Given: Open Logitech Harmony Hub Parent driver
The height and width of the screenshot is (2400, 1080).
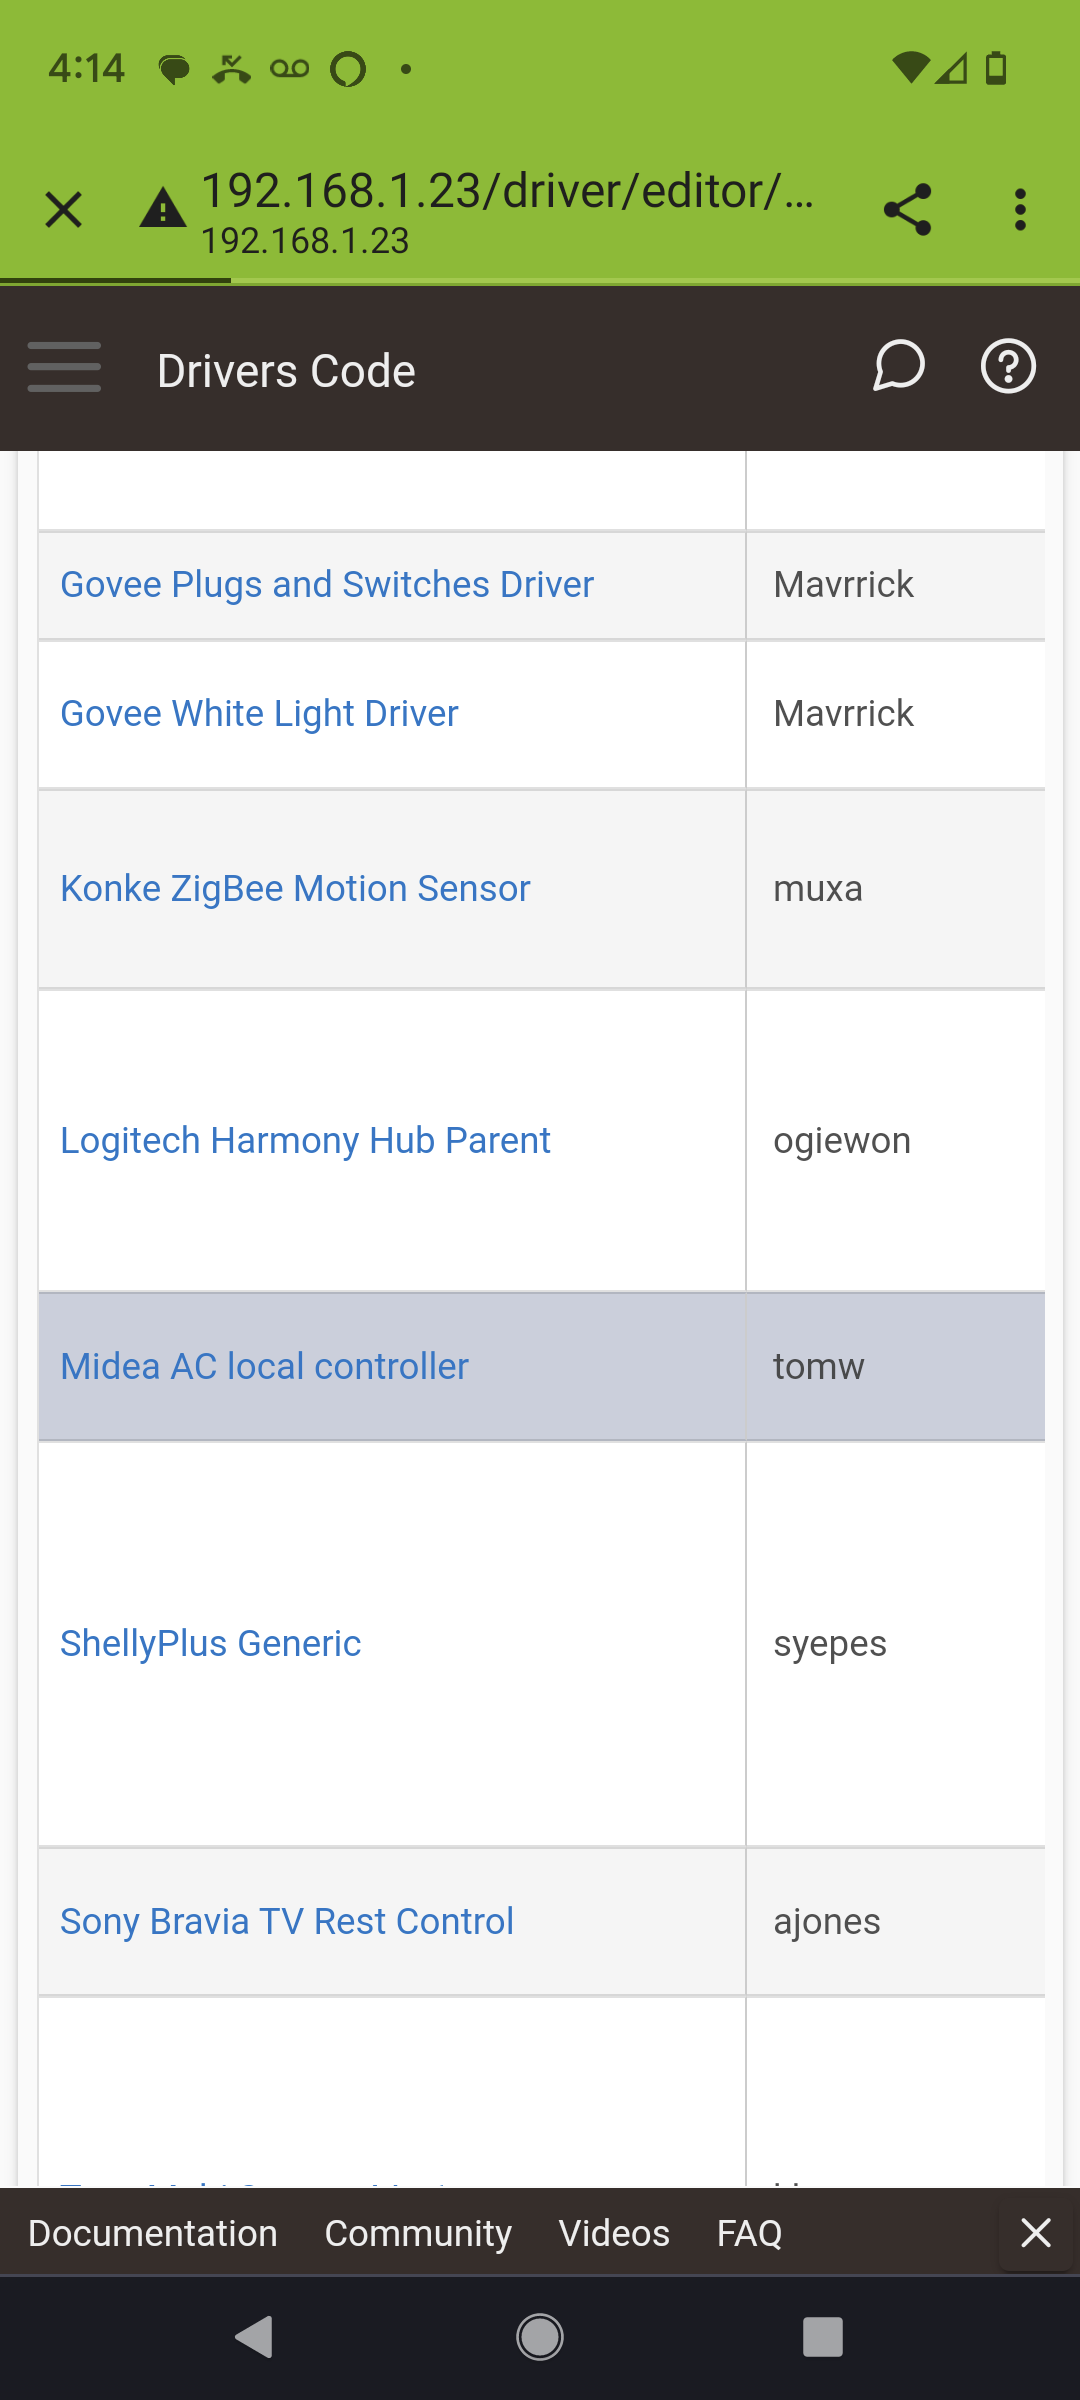Looking at the screenshot, I should [x=305, y=1141].
